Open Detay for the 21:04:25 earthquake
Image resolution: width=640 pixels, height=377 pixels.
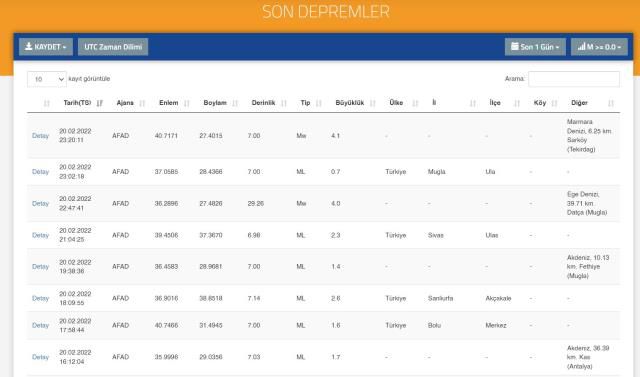tap(40, 235)
